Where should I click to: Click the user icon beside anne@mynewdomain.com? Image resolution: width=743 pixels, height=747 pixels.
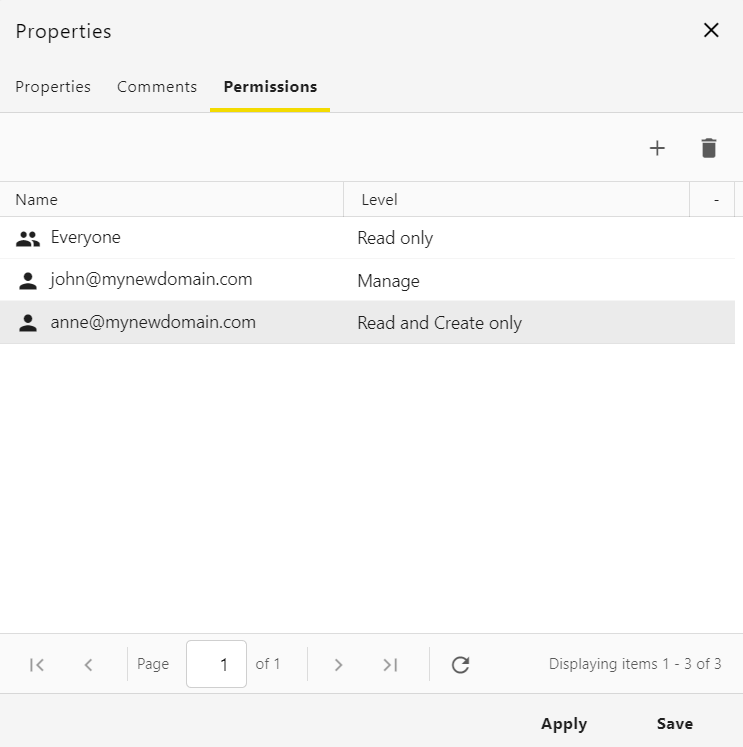[28, 323]
